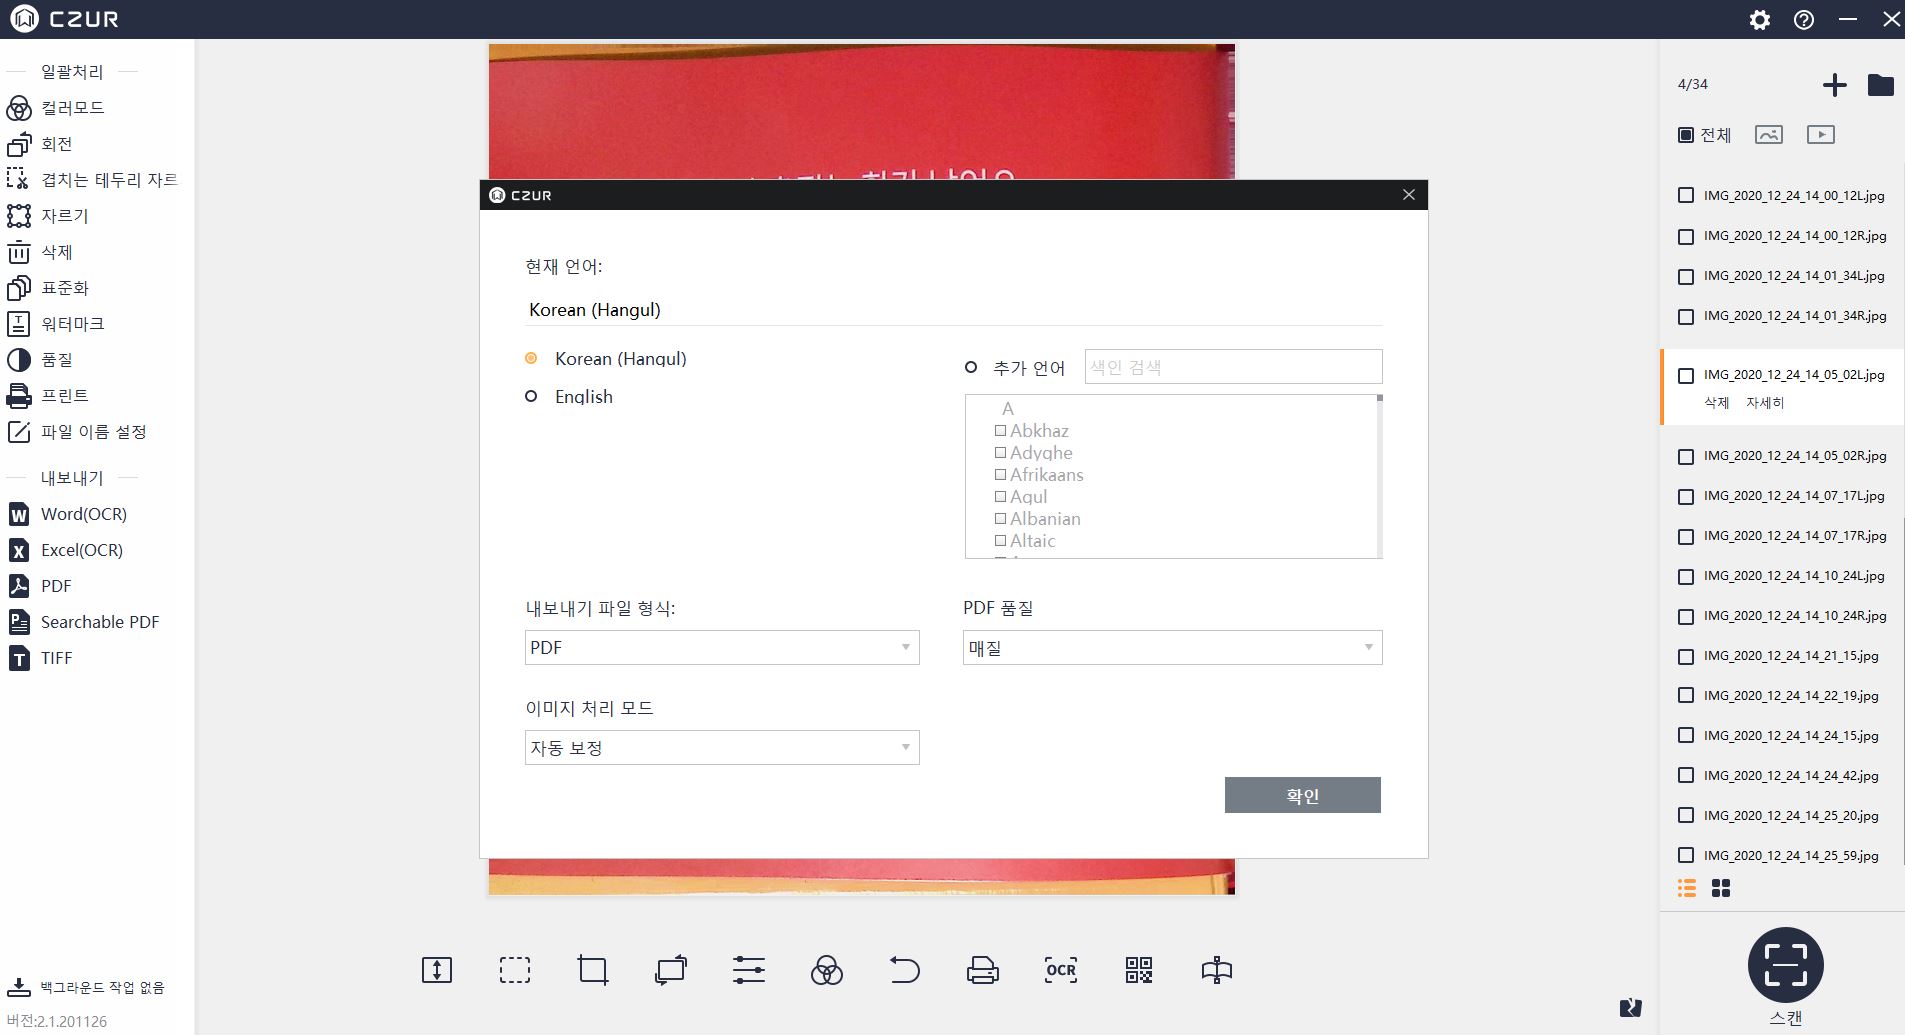
Task: Start scanning with the 스캔 button
Action: [x=1786, y=966]
